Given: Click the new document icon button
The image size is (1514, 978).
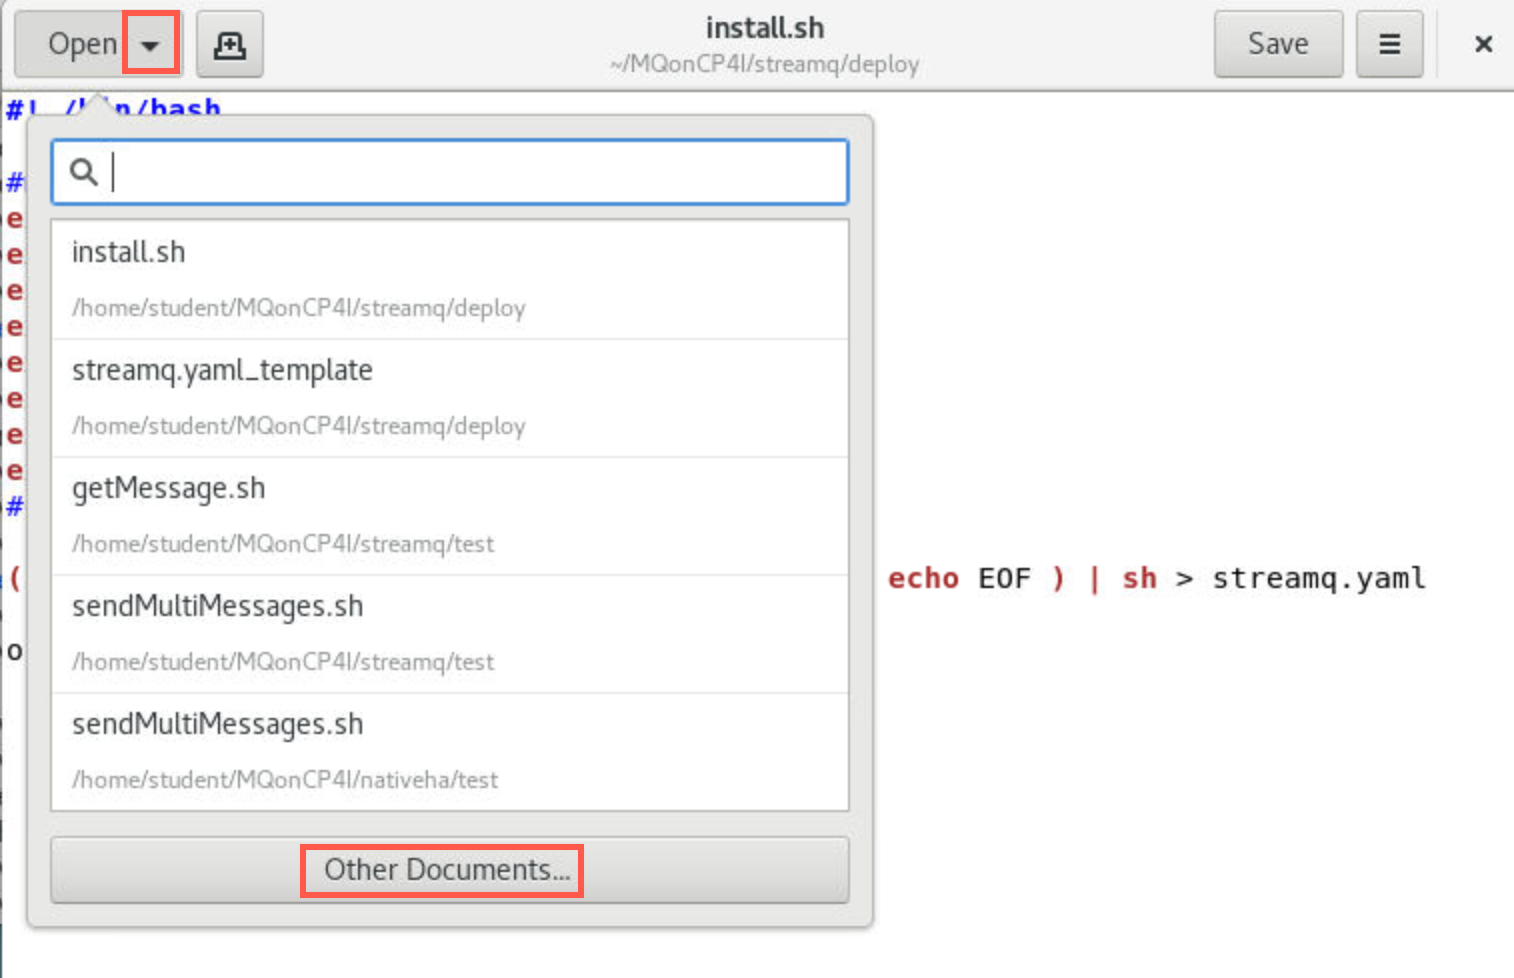Looking at the screenshot, I should coord(229,44).
